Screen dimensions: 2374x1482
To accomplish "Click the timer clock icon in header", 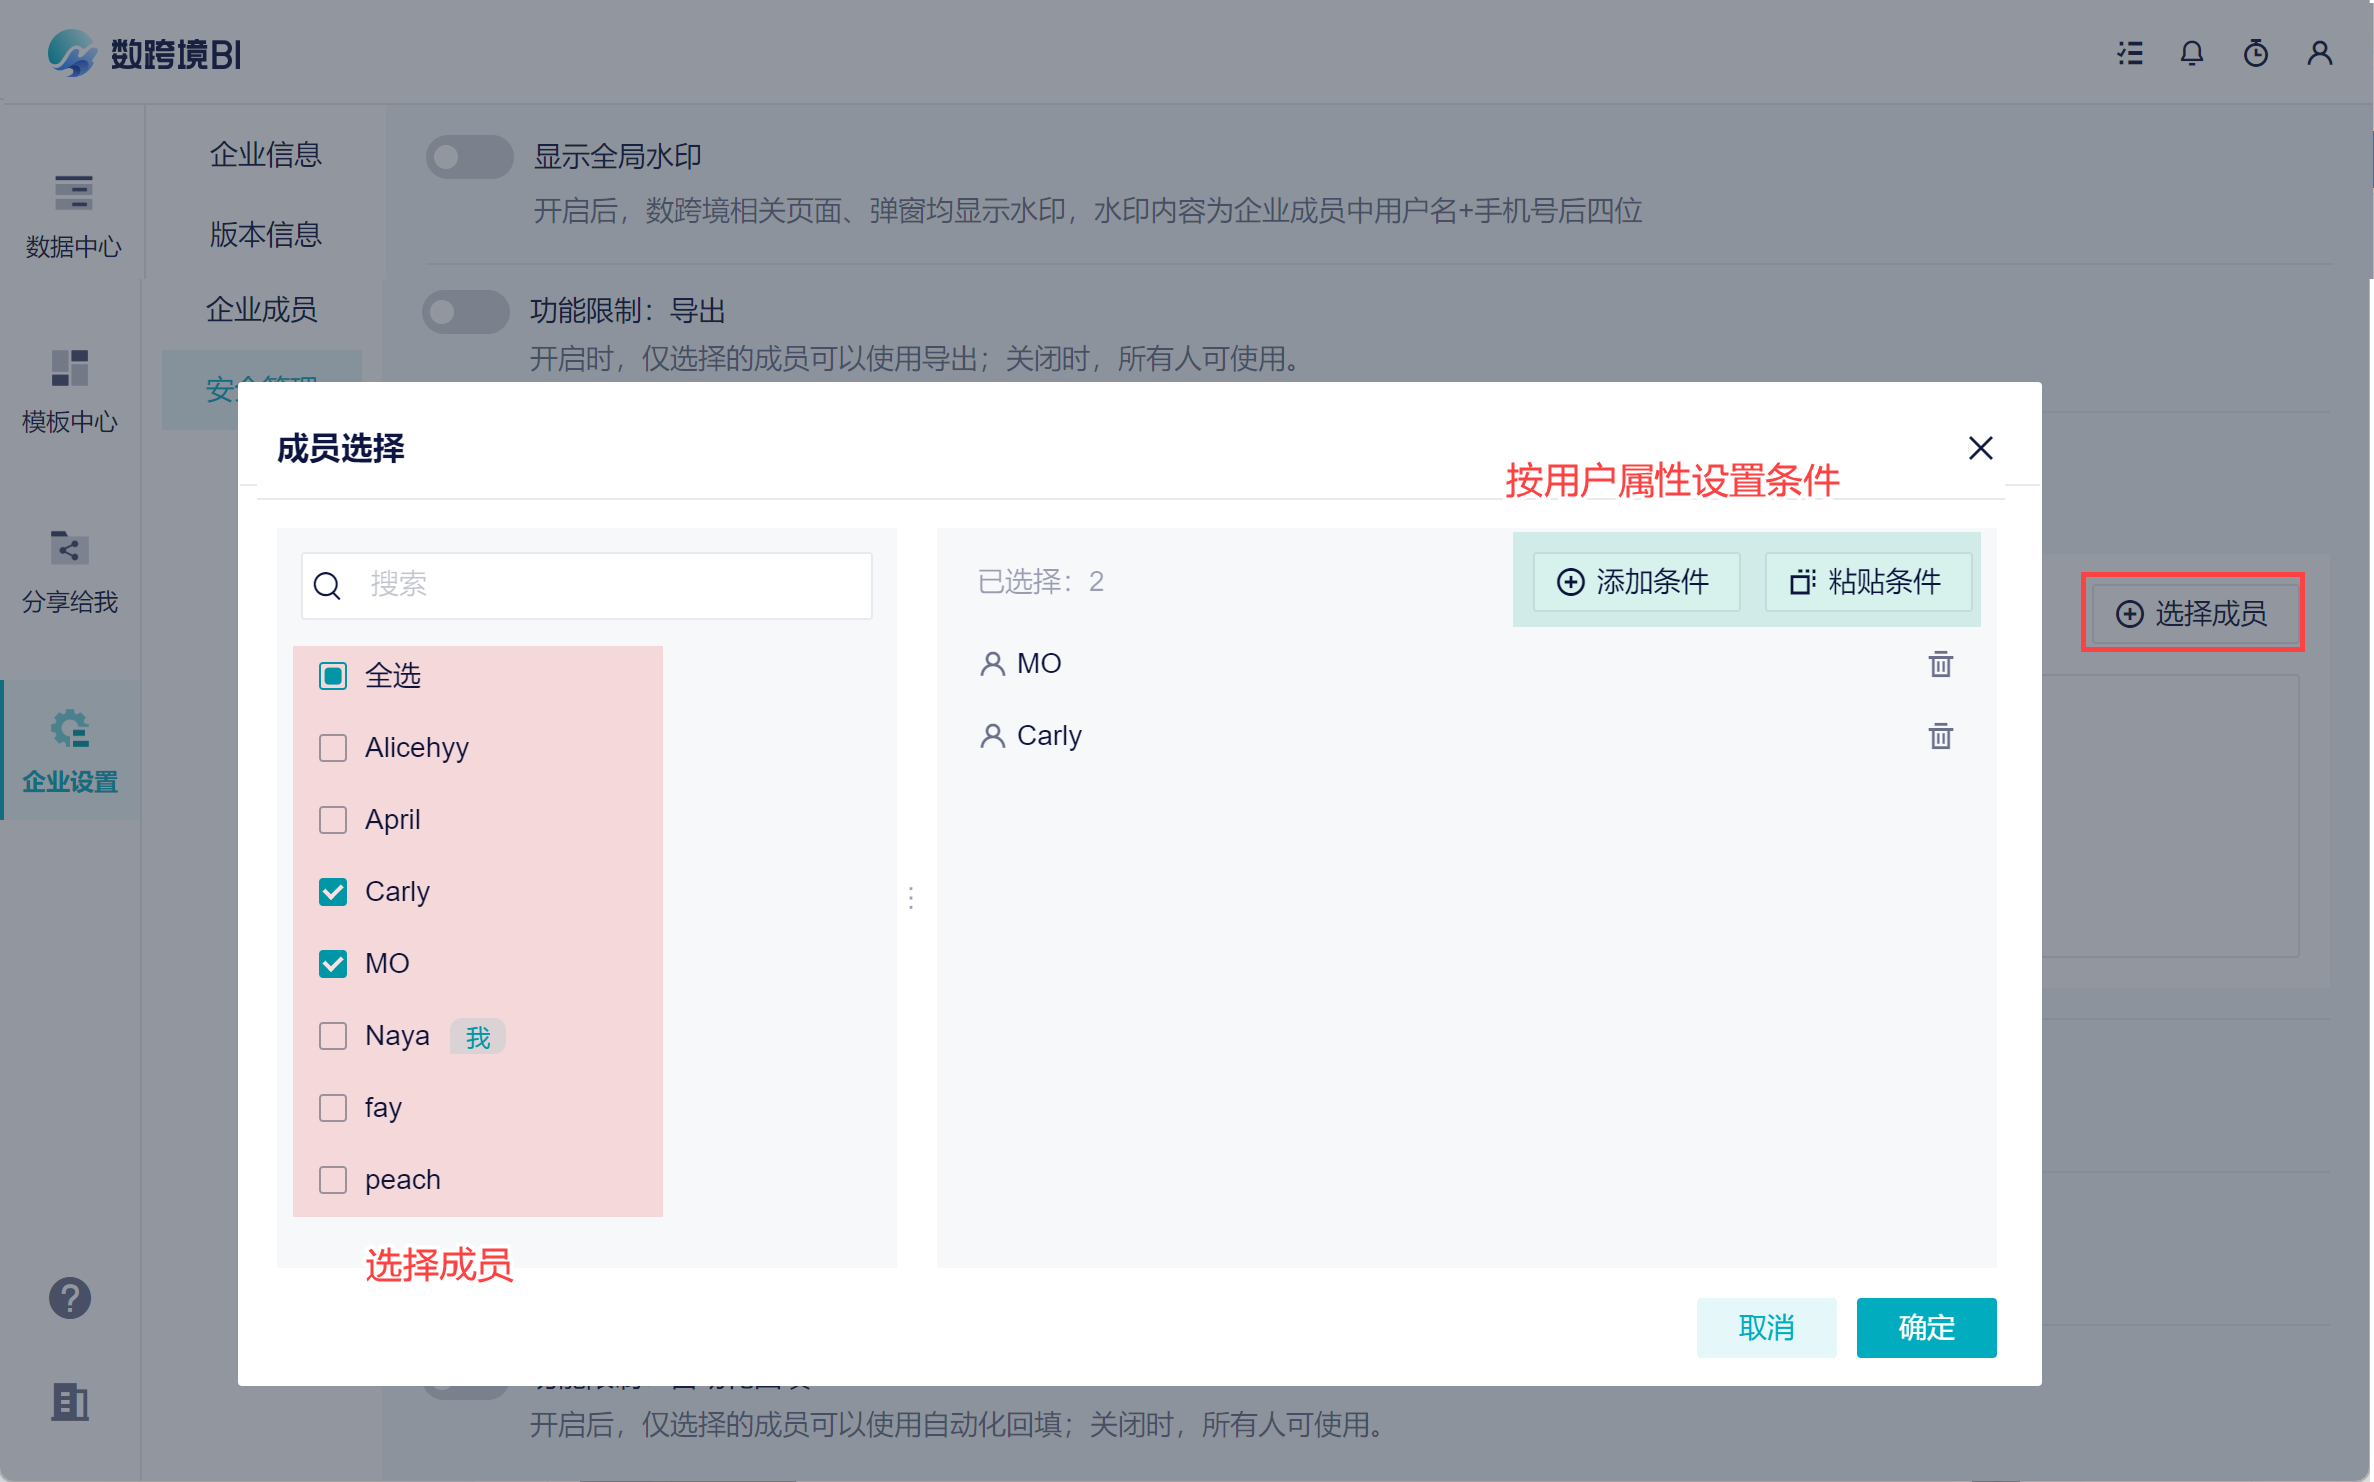I will 2255,53.
